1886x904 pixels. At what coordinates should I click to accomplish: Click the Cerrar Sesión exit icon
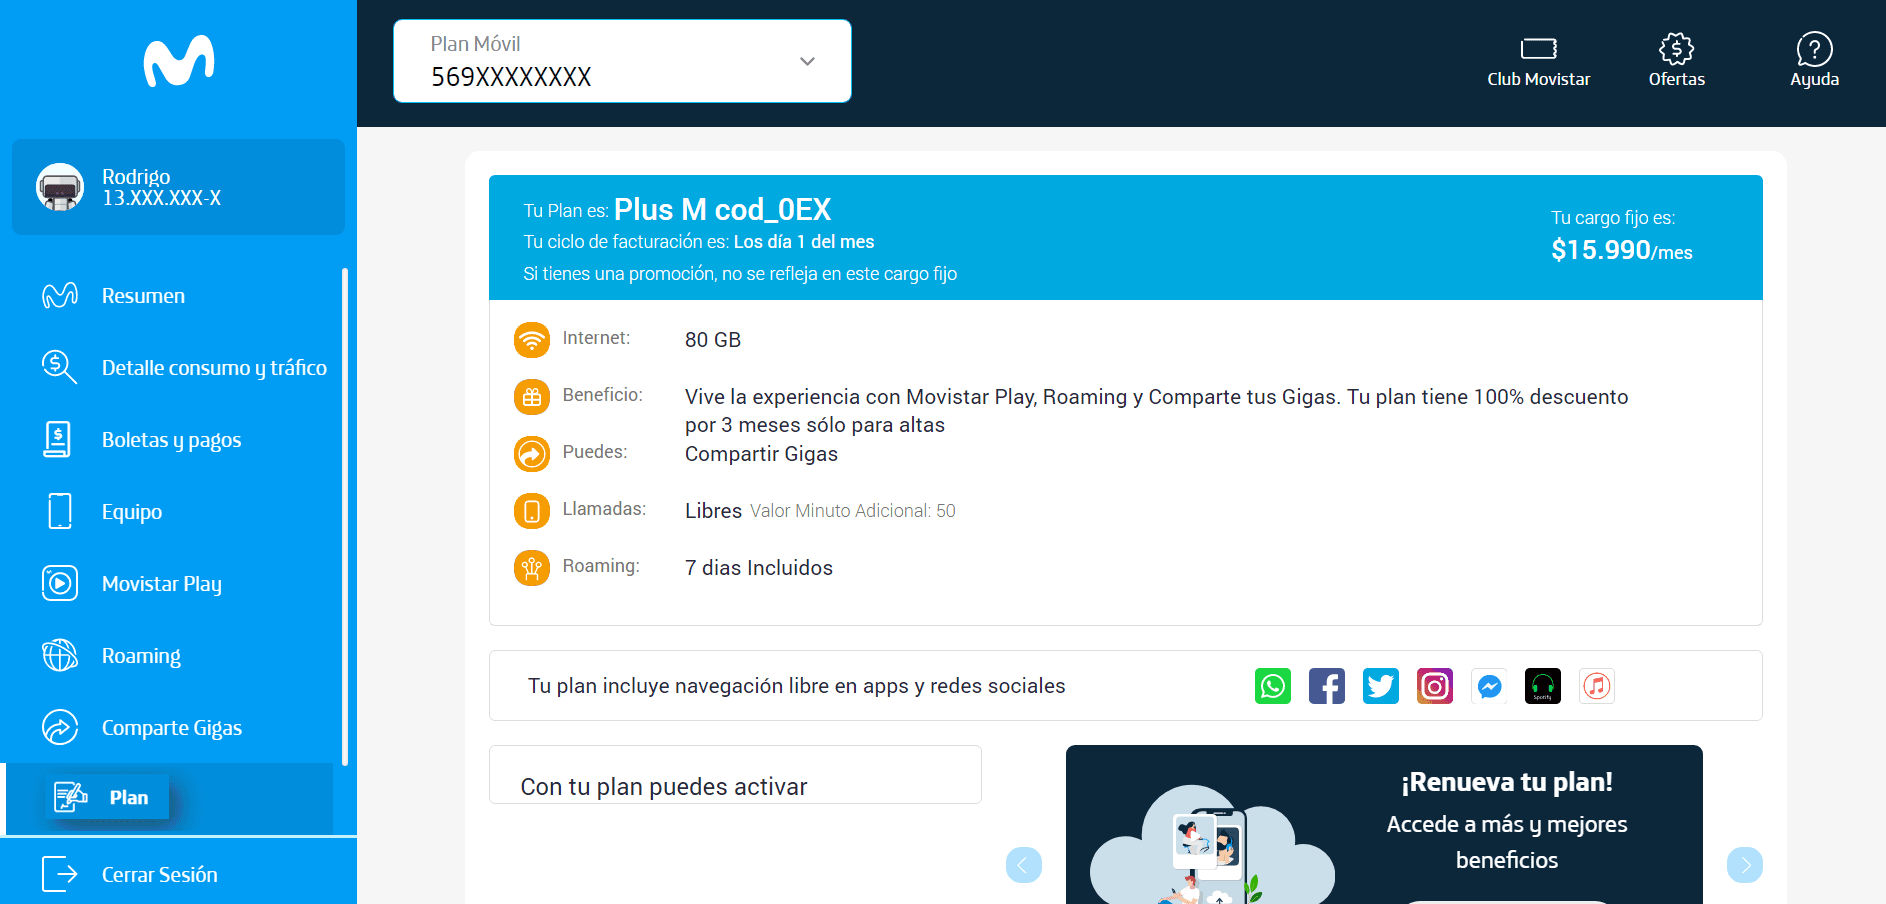pos(60,874)
